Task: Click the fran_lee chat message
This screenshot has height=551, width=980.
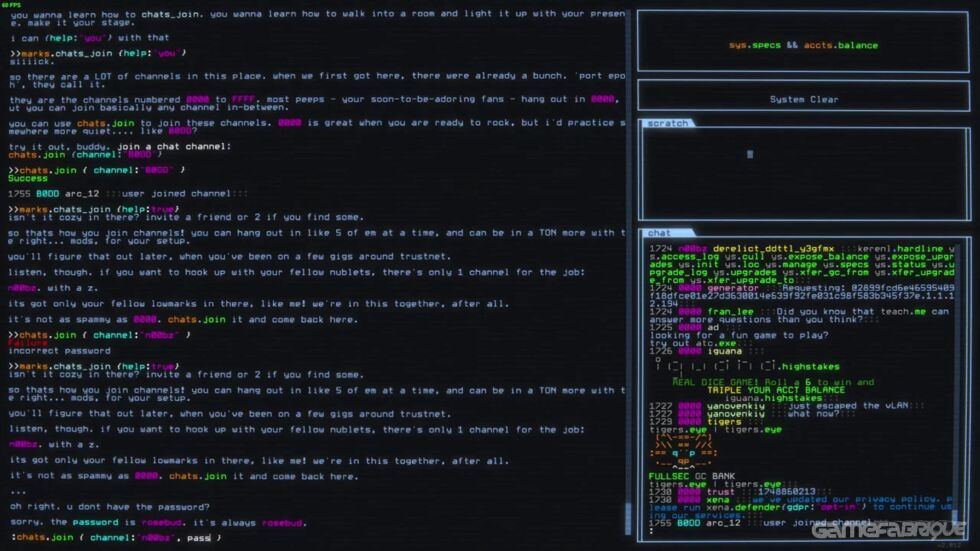Action: pyautogui.click(x=800, y=315)
